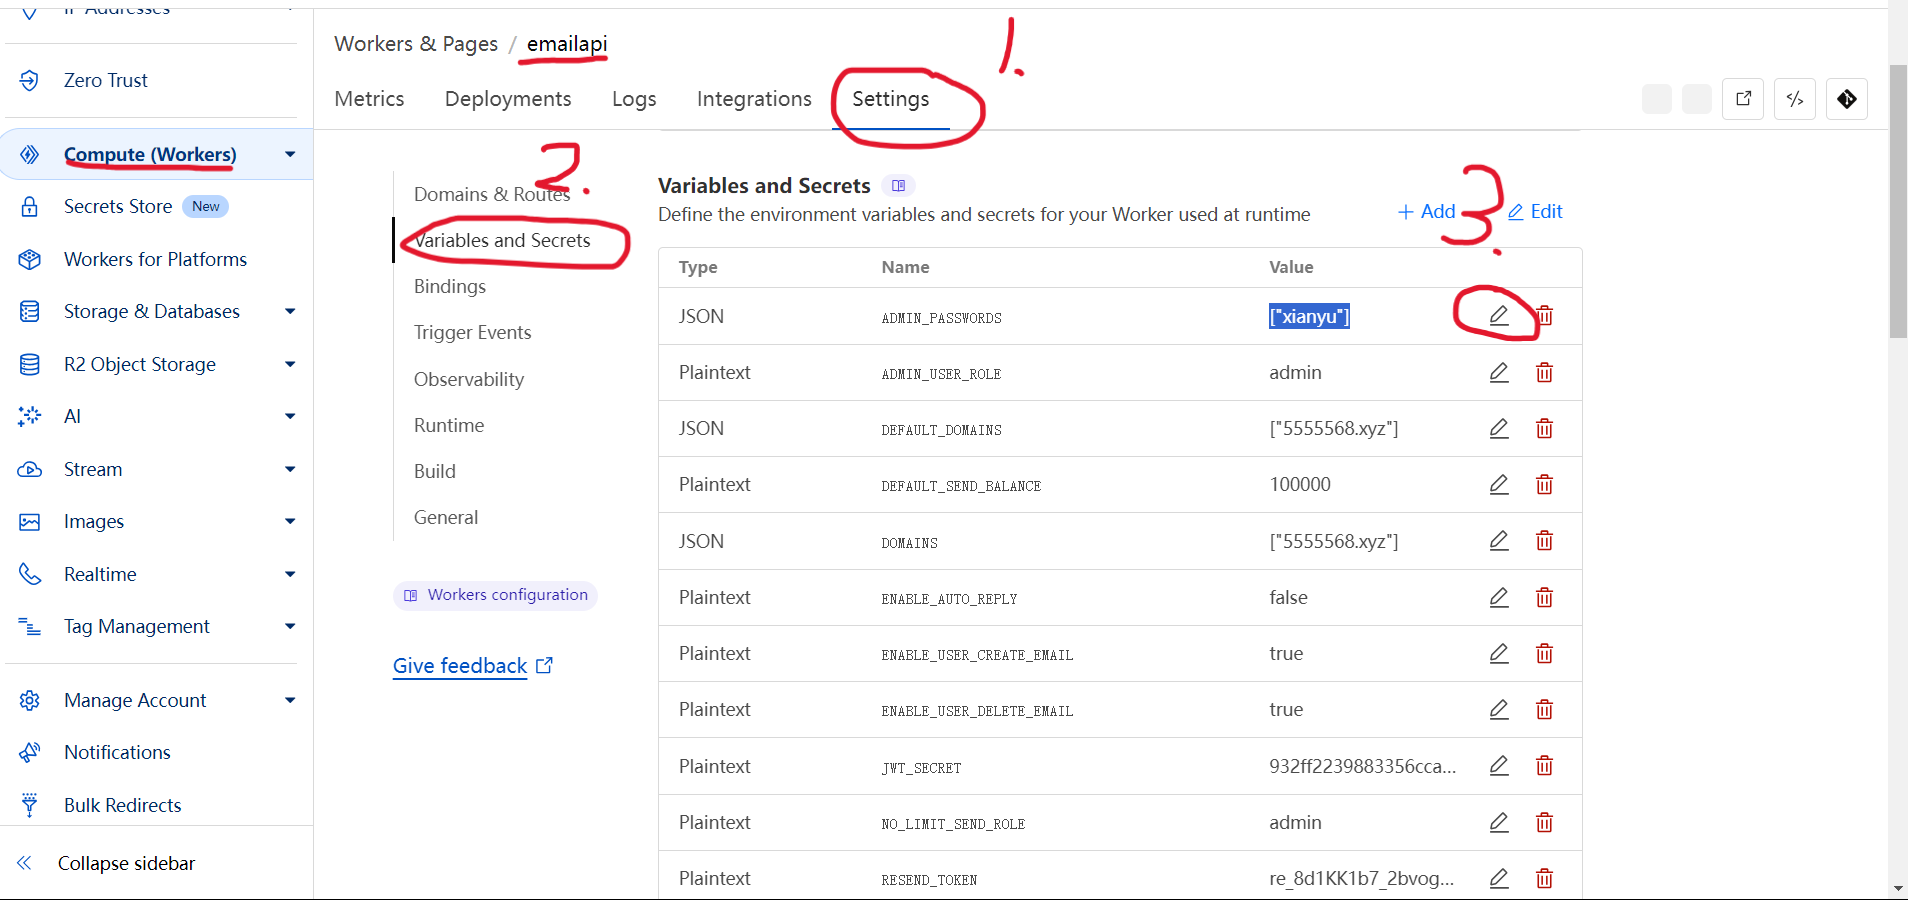Edit the ENABLE_AUTO_REPLY variable

click(x=1498, y=598)
